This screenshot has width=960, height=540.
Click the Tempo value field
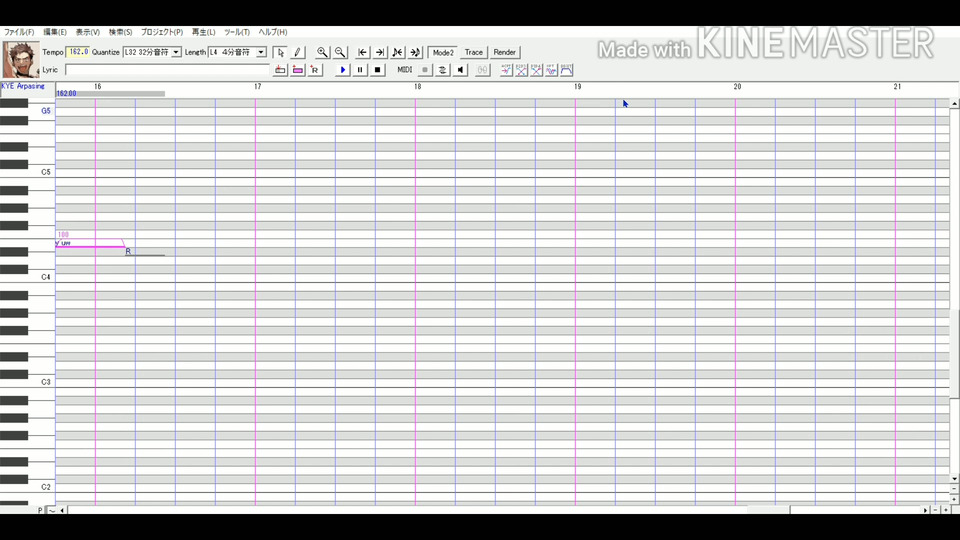point(78,52)
